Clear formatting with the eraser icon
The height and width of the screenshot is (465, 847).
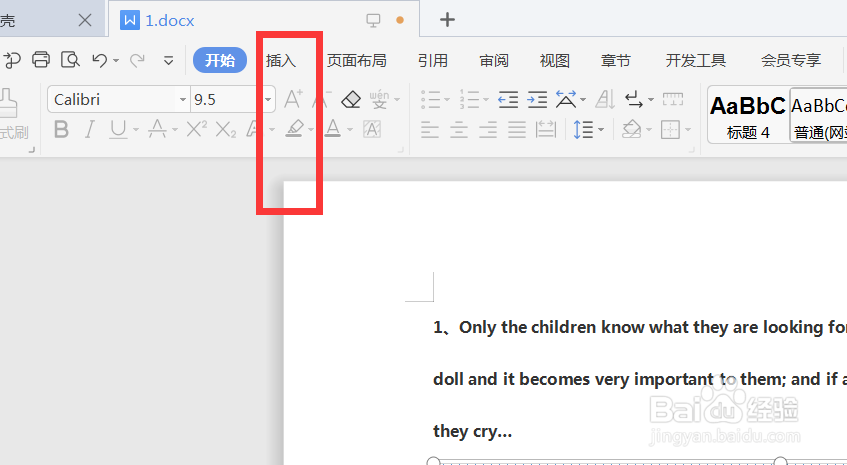(x=351, y=99)
